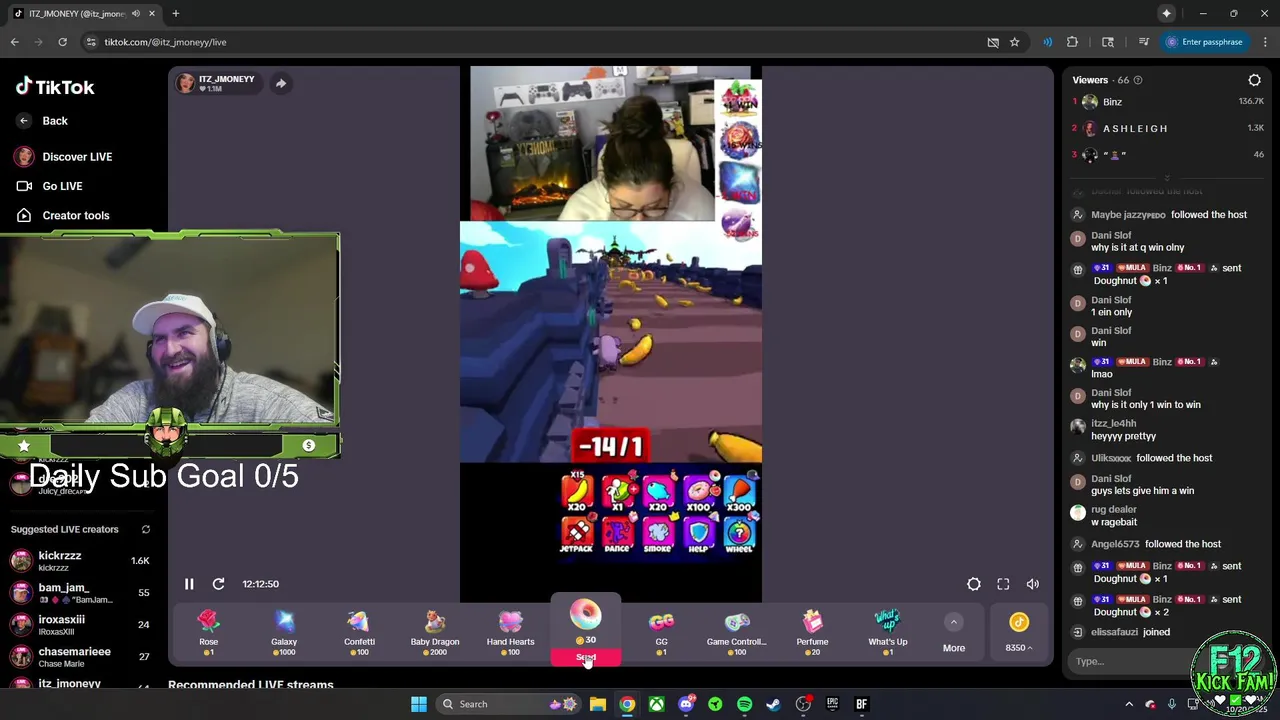Reload the live stream player
Viewport: 1280px width, 720px height.
pos(218,584)
